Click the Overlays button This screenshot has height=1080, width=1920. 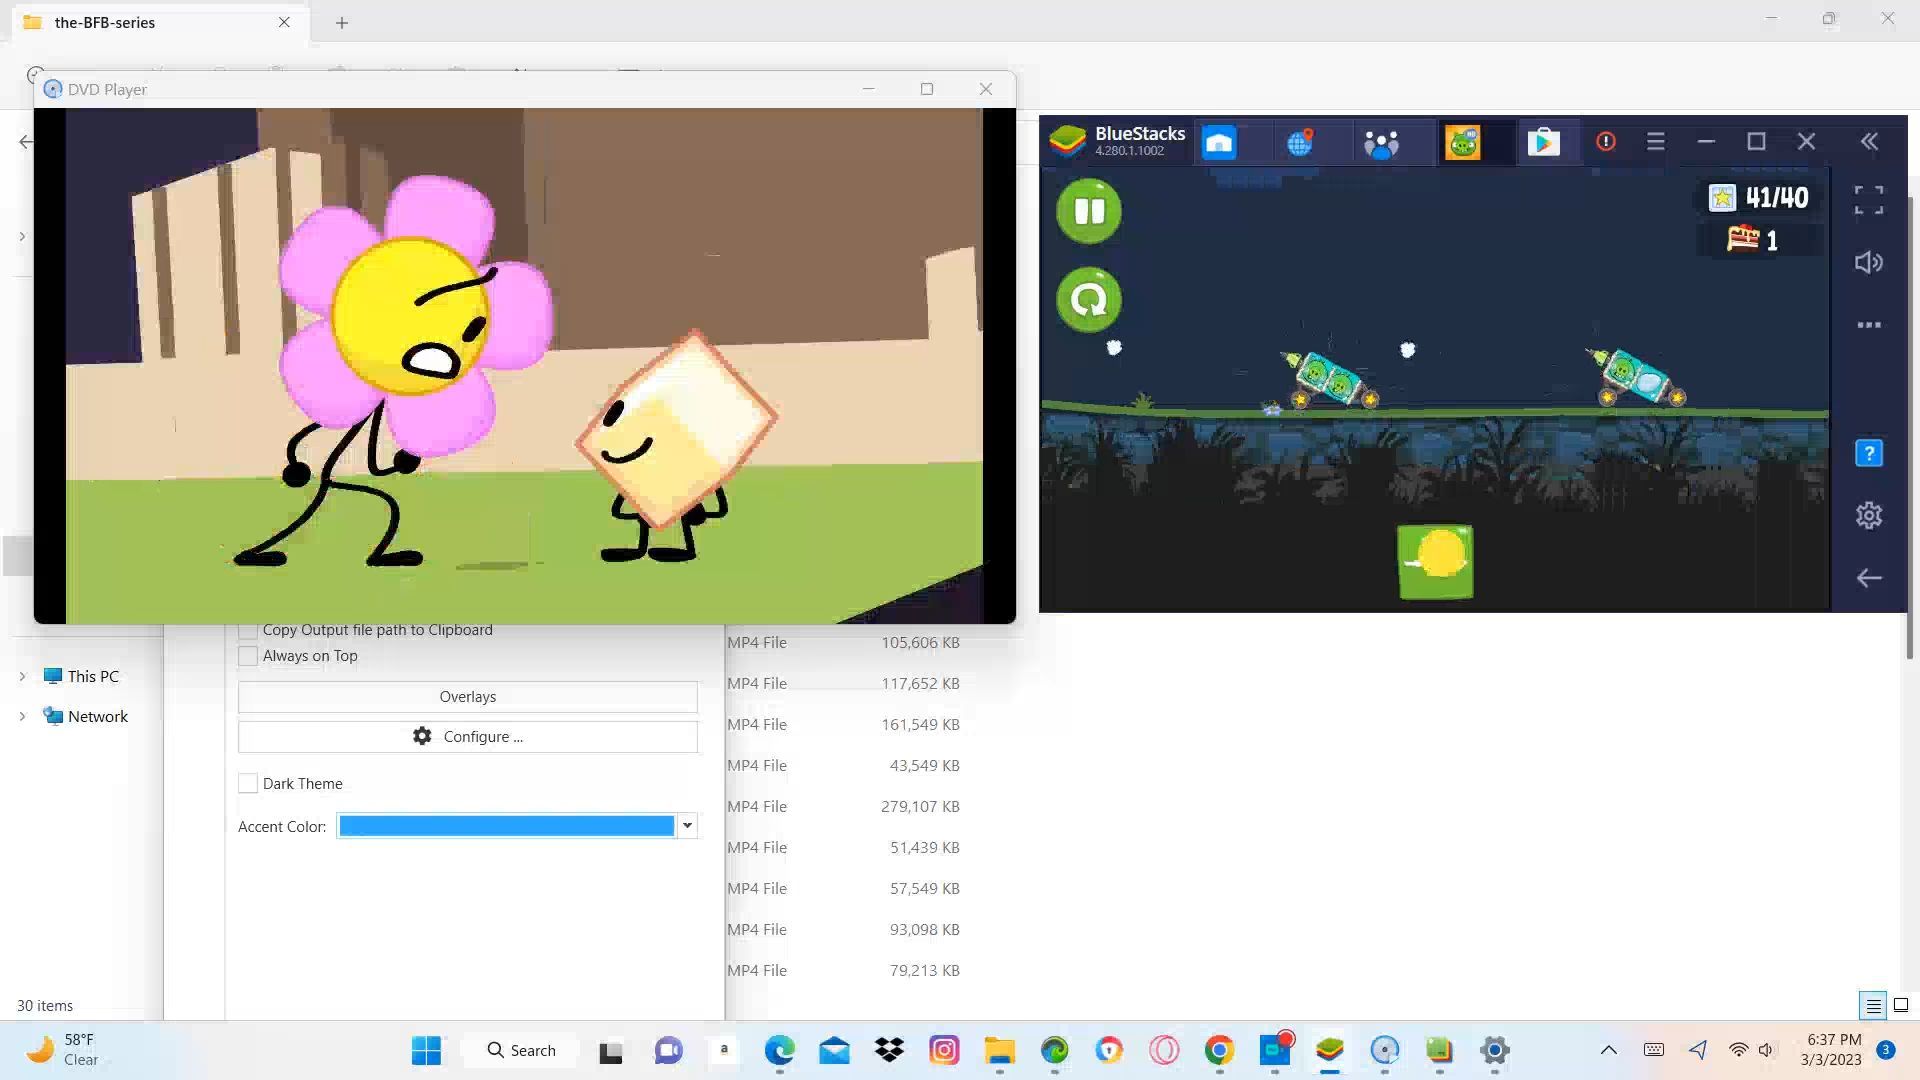click(x=467, y=697)
